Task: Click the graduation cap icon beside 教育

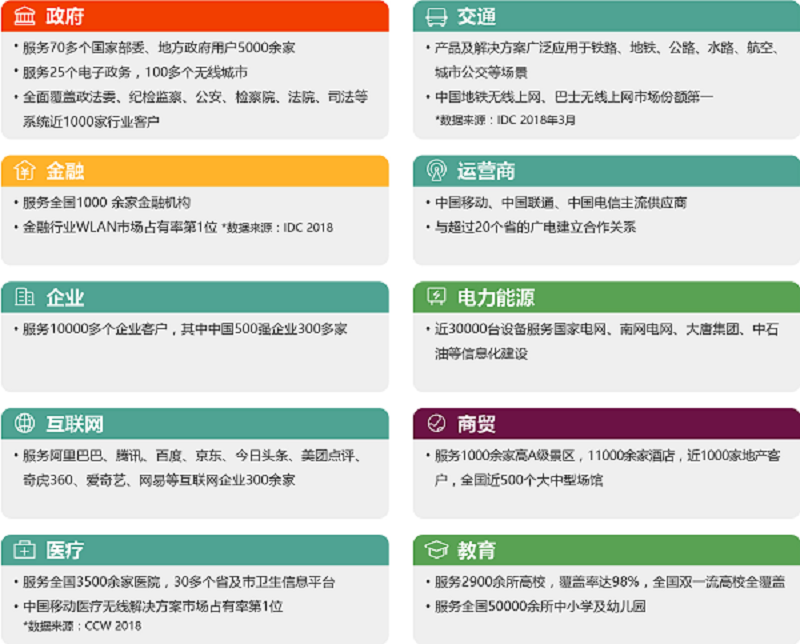Action: click(436, 551)
